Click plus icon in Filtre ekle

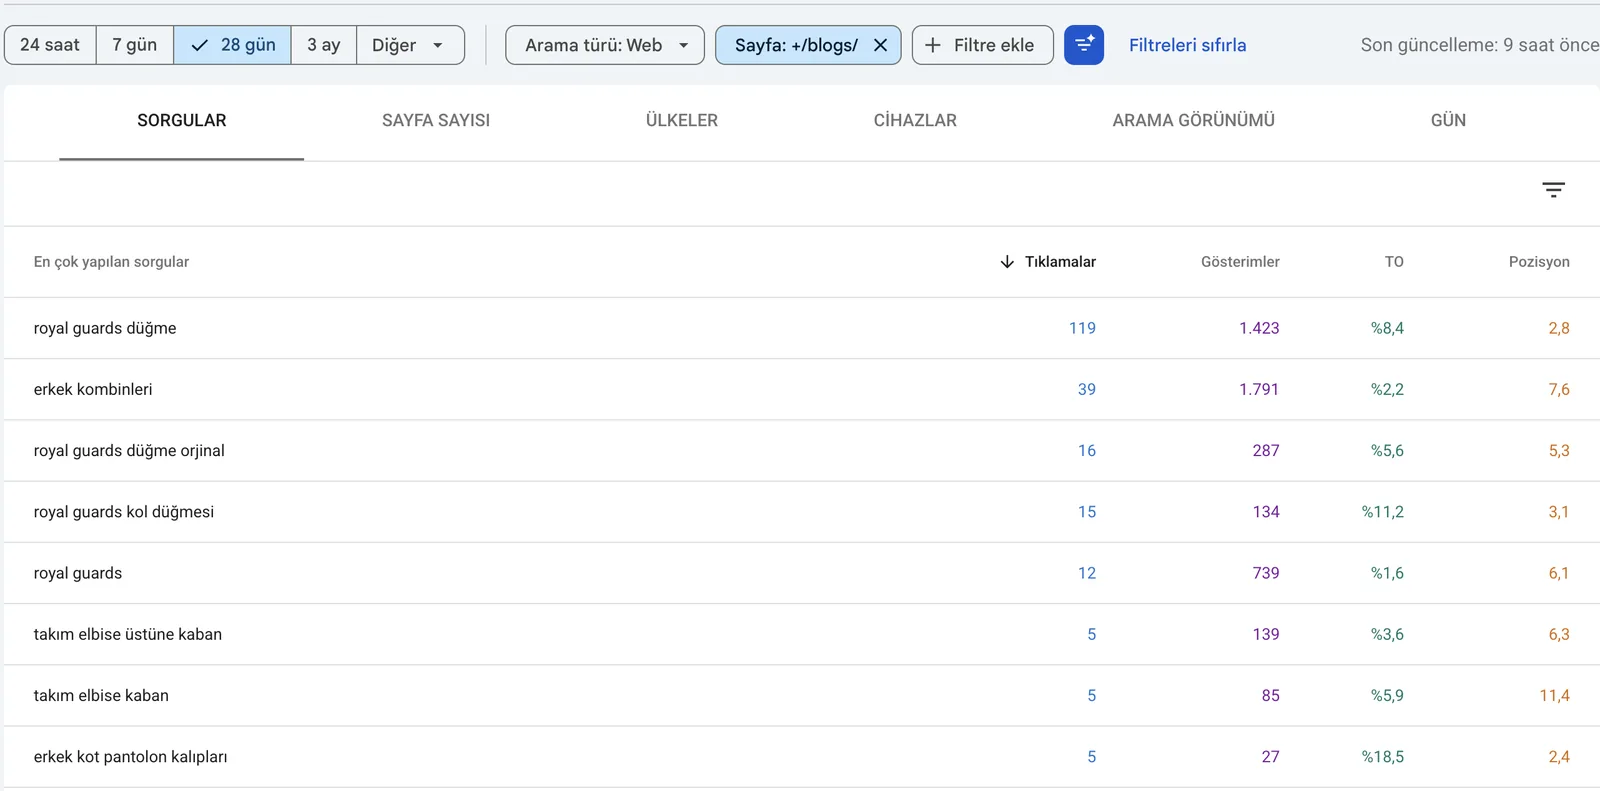[x=933, y=45]
